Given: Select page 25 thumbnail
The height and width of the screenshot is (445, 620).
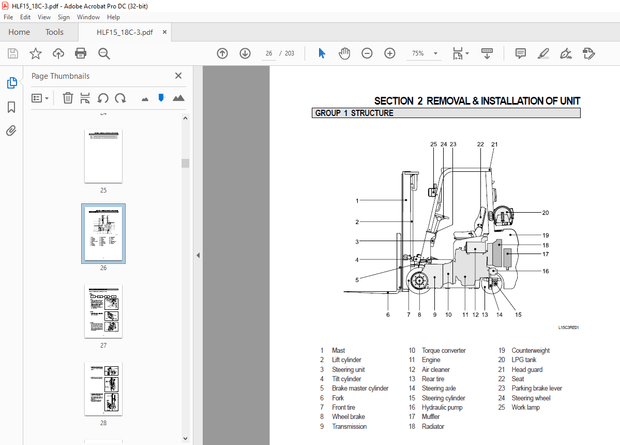Looking at the screenshot, I should pos(103,157).
